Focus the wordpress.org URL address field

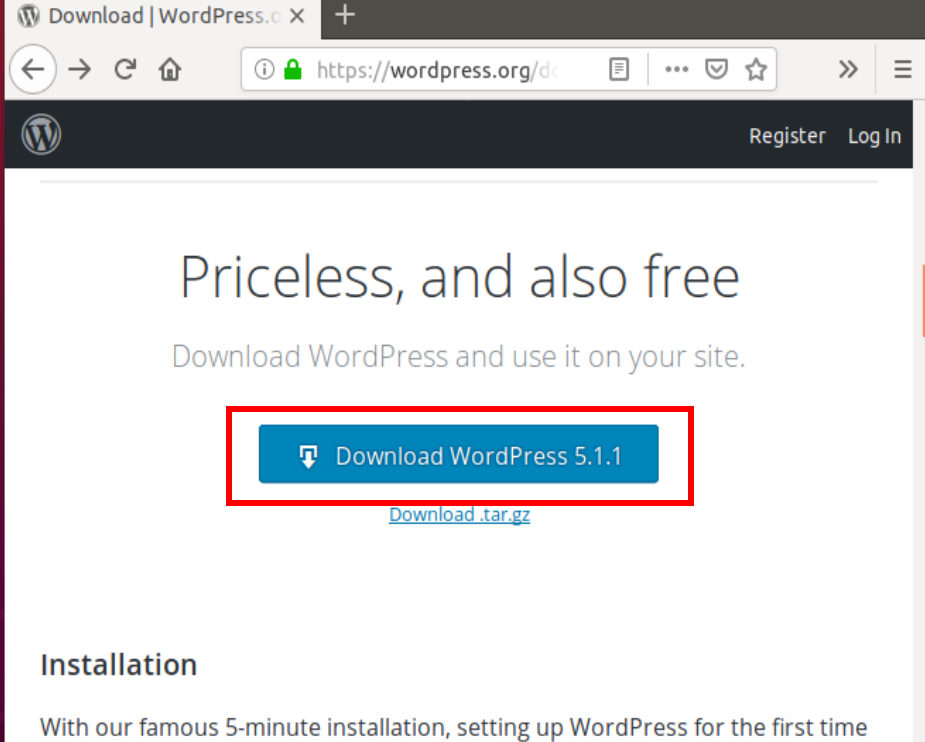440,69
